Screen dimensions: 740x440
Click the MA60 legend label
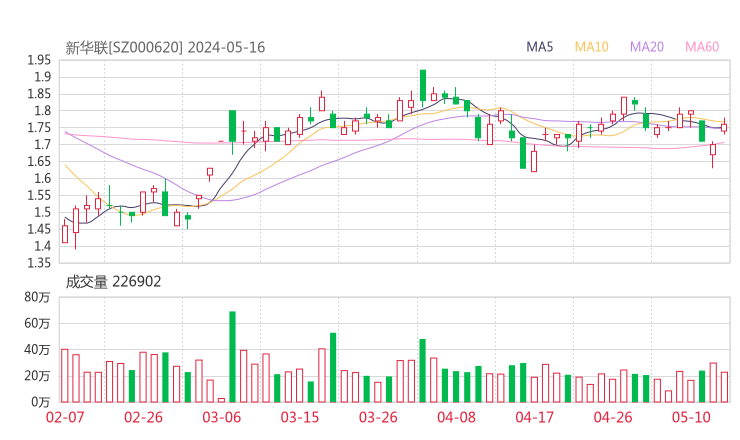(702, 47)
